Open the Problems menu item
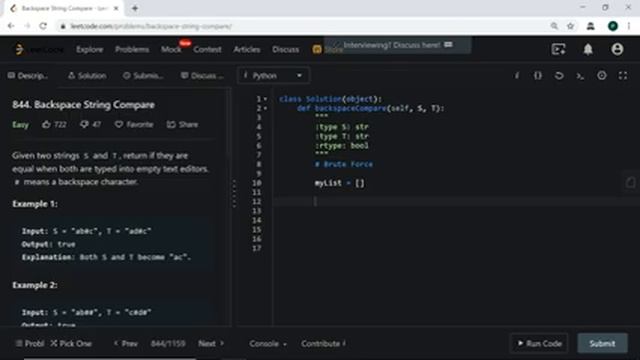The width and height of the screenshot is (640, 360). pos(132,49)
